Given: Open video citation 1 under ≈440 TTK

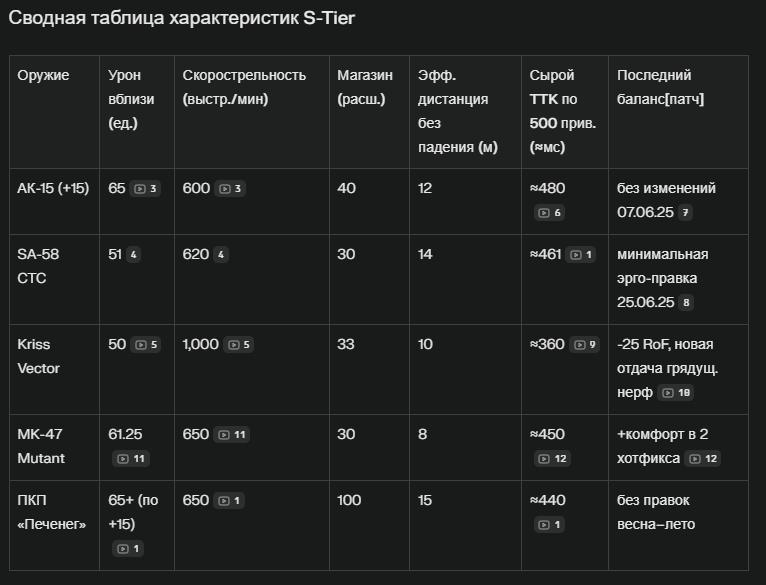Looking at the screenshot, I should pos(549,524).
